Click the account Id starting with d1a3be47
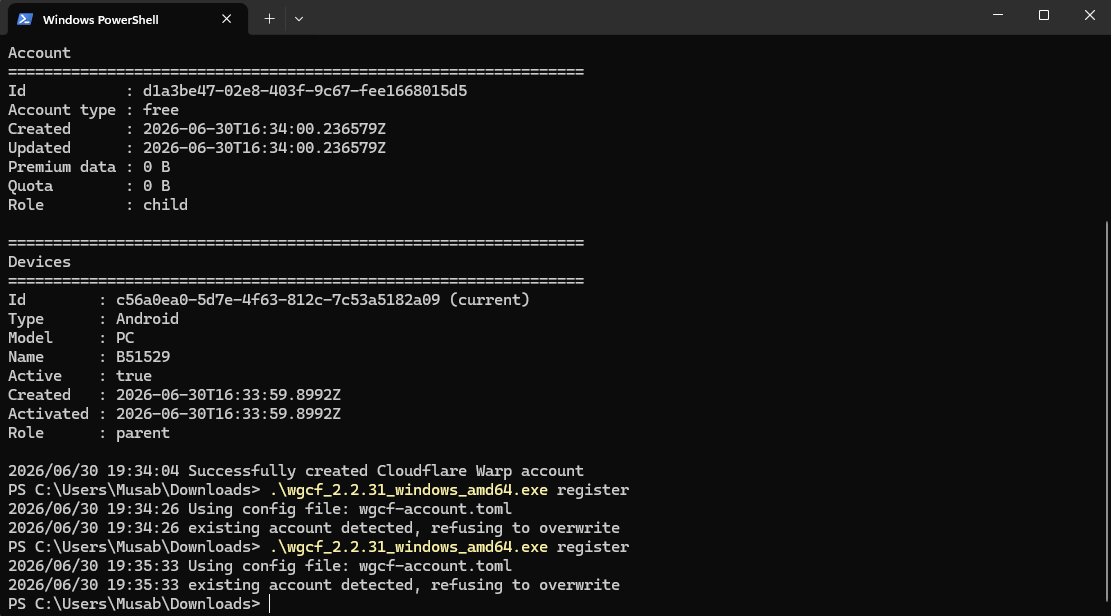 tap(305, 91)
